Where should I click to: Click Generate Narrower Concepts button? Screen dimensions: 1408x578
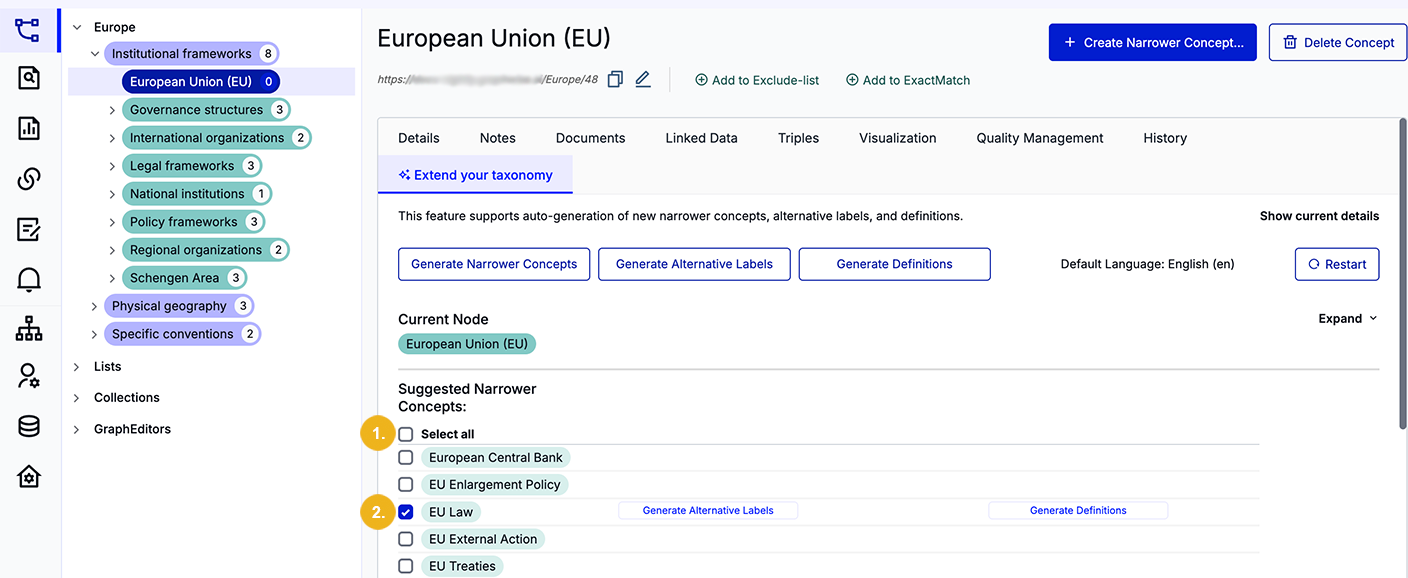pos(494,264)
